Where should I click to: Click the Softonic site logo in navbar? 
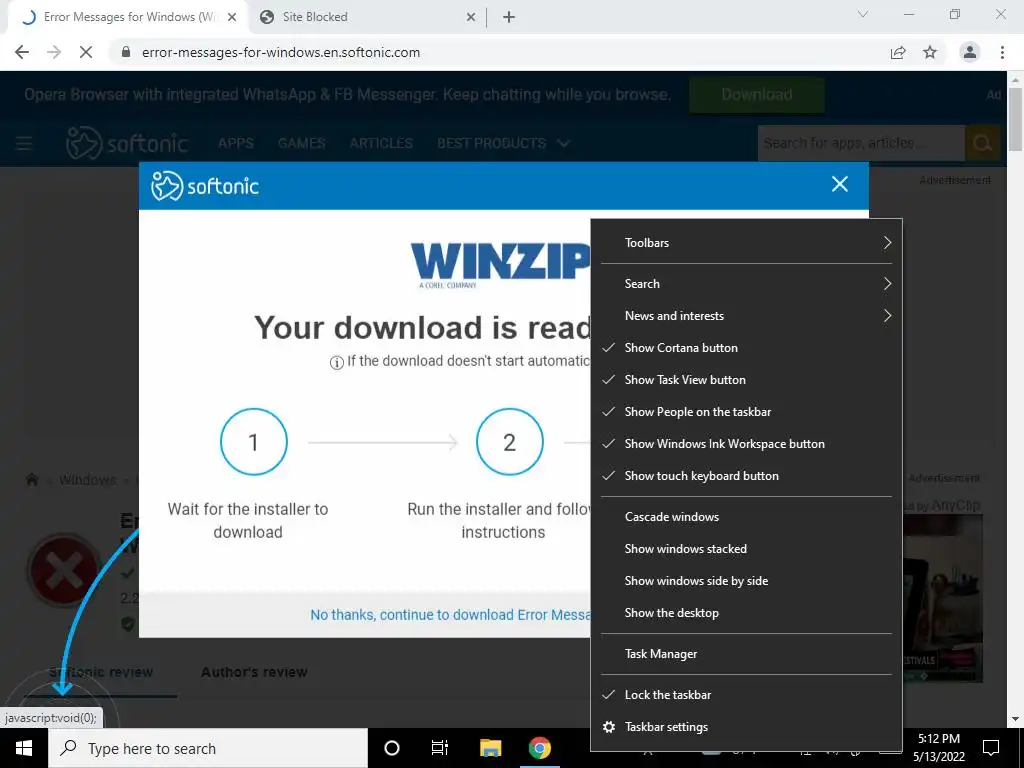pos(127,143)
